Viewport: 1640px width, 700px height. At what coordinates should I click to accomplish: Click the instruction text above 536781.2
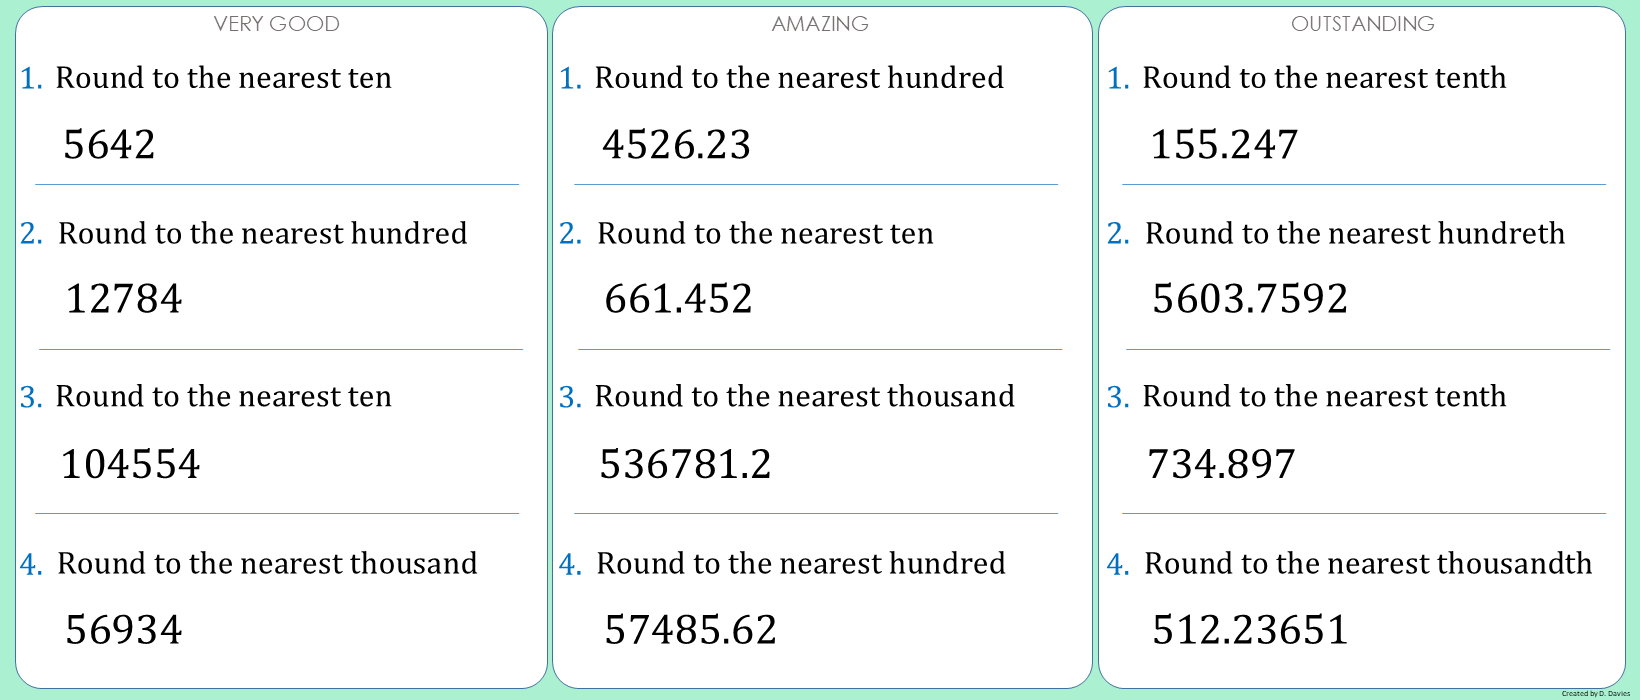click(x=804, y=397)
